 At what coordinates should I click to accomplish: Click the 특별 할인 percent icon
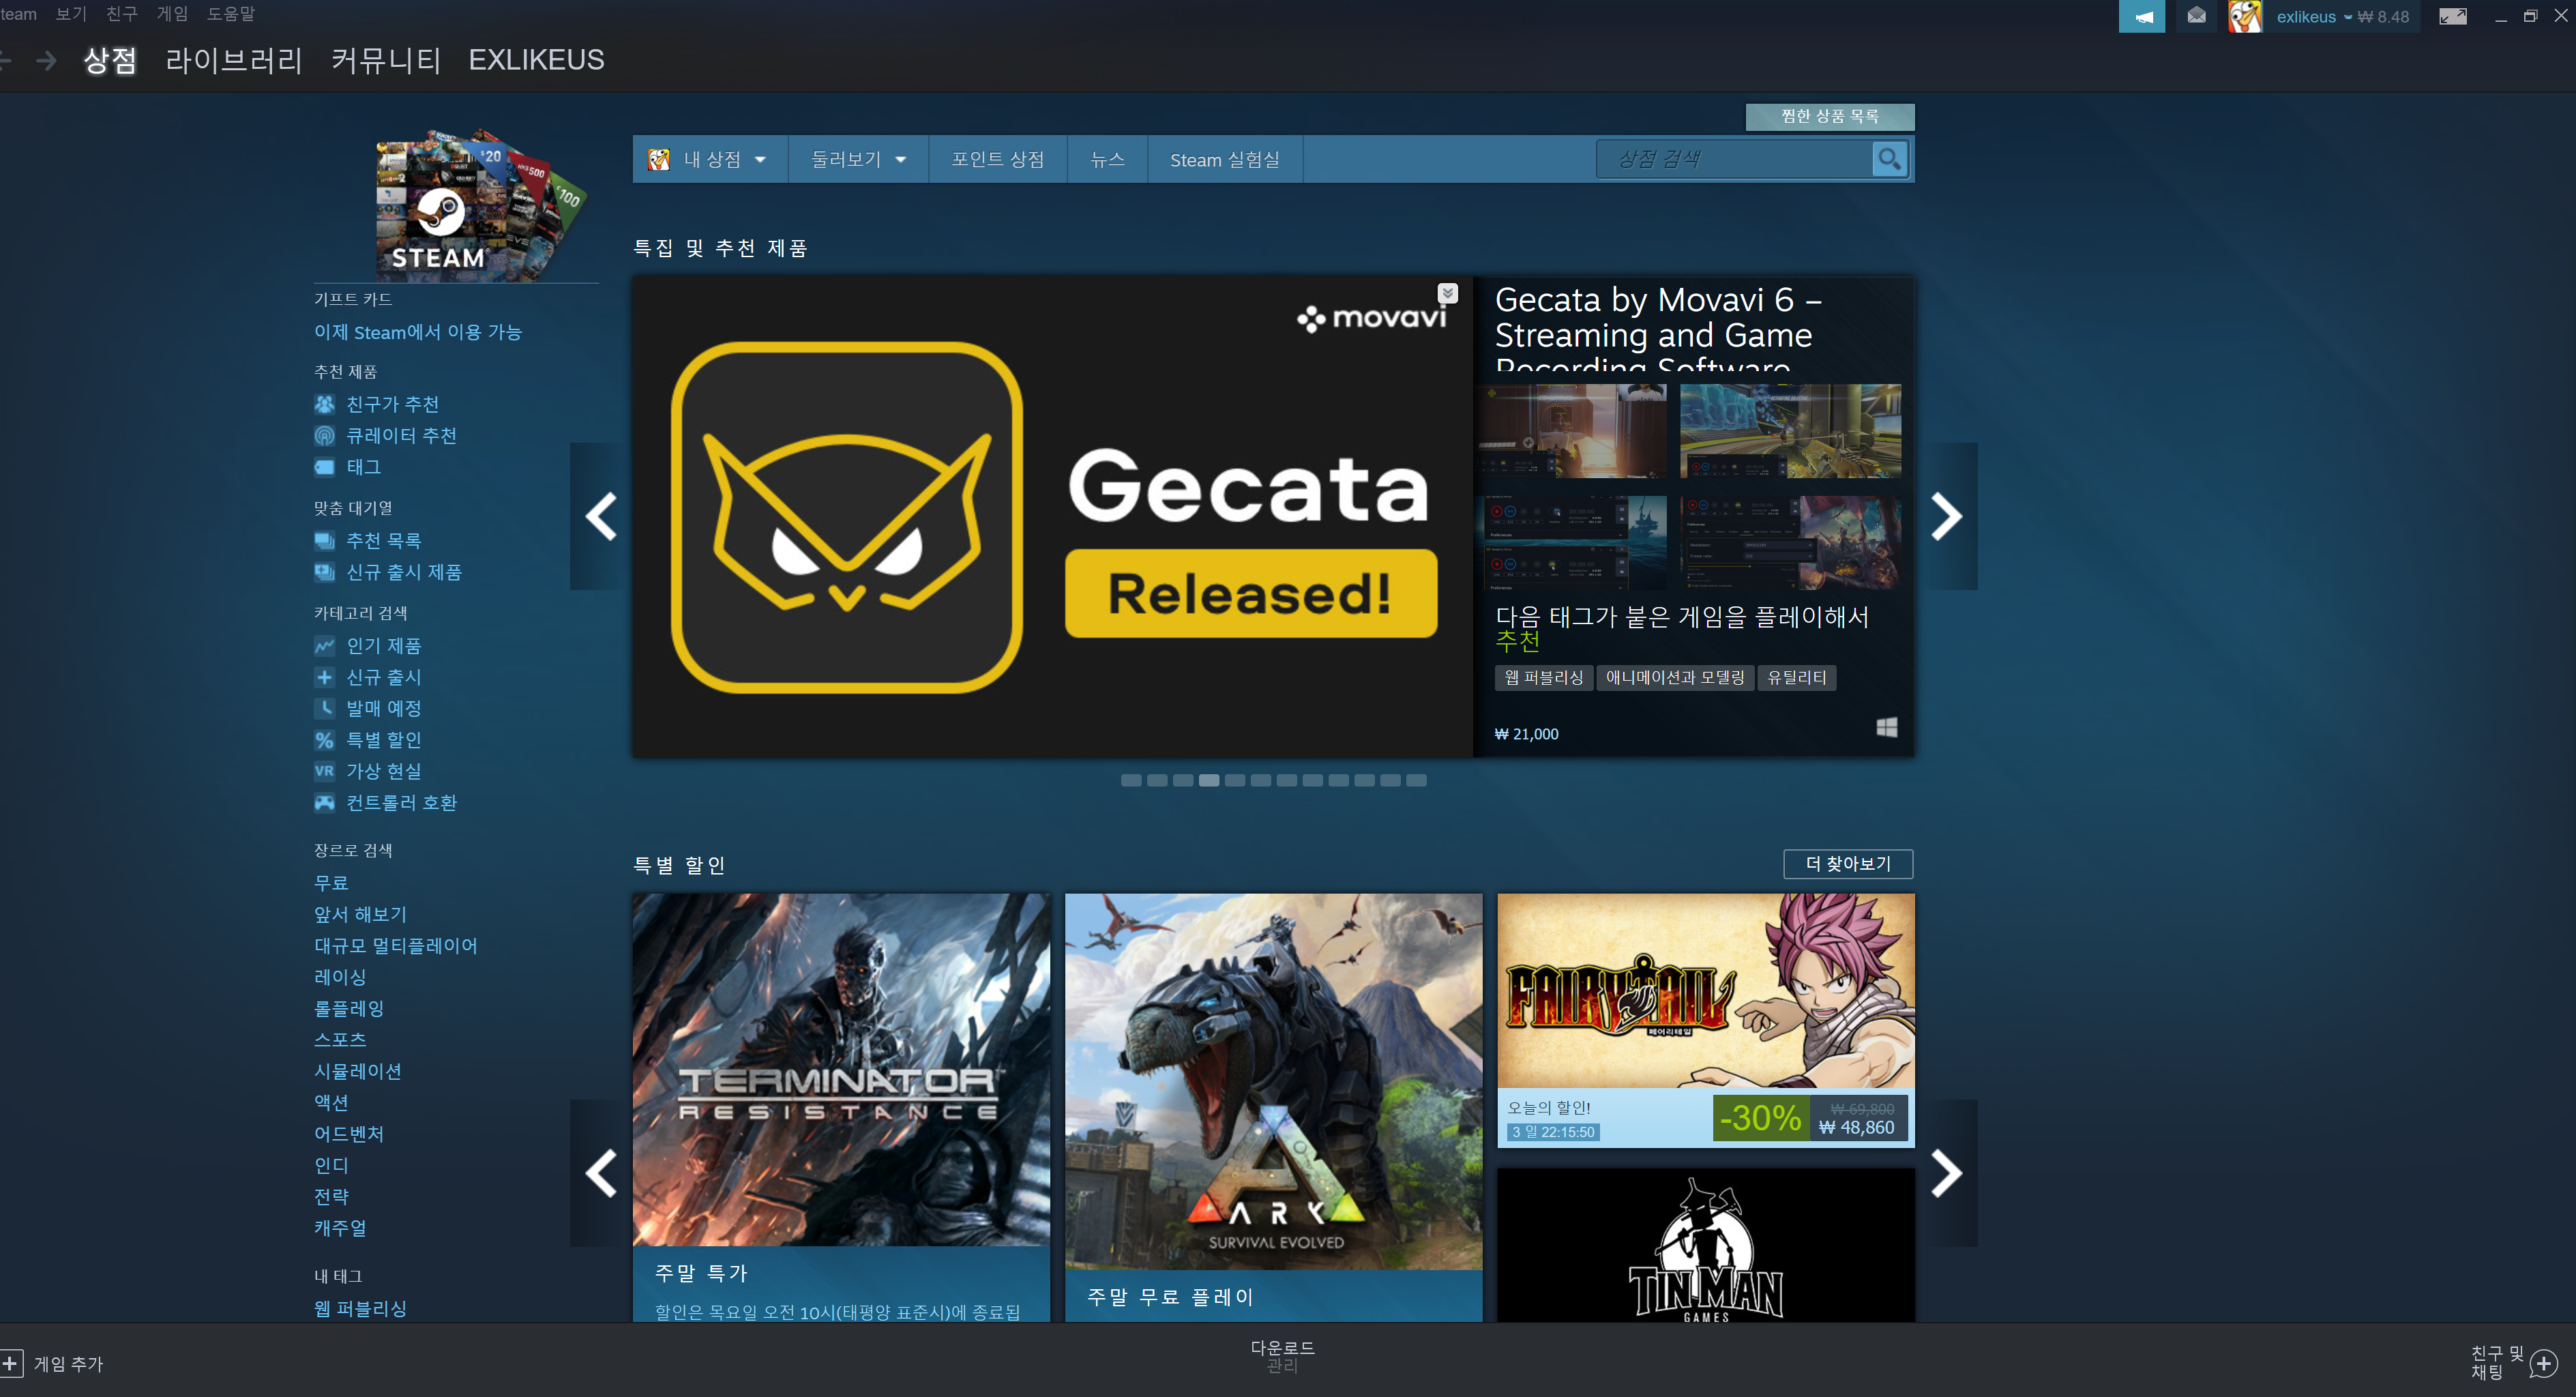[x=324, y=740]
